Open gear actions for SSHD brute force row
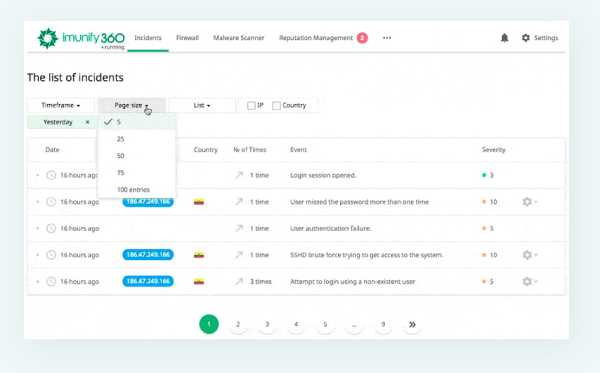This screenshot has width=600, height=373. pyautogui.click(x=529, y=255)
